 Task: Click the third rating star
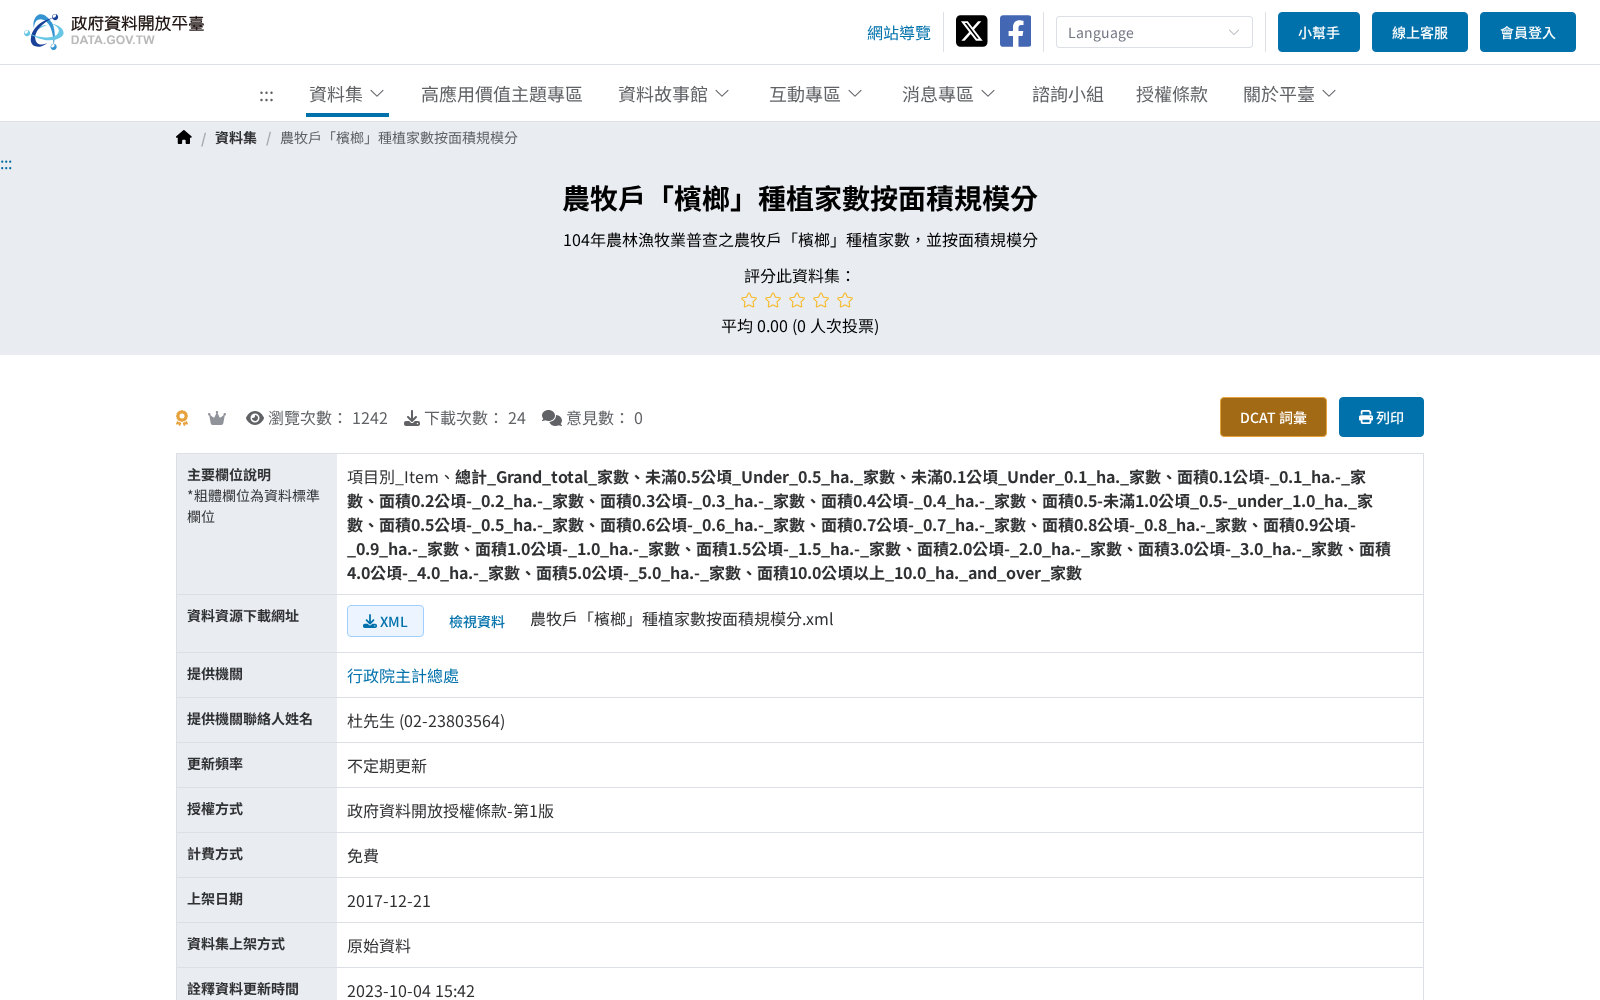(797, 300)
